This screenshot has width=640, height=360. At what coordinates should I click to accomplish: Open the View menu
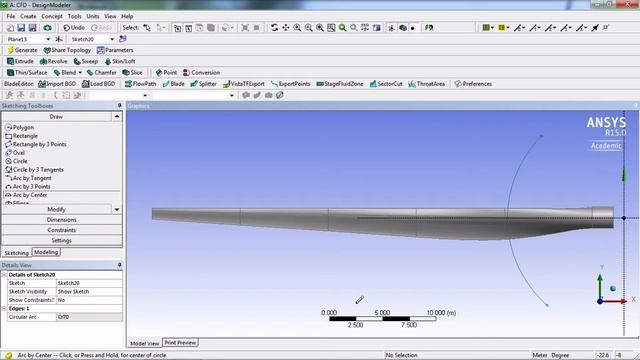tap(110, 16)
